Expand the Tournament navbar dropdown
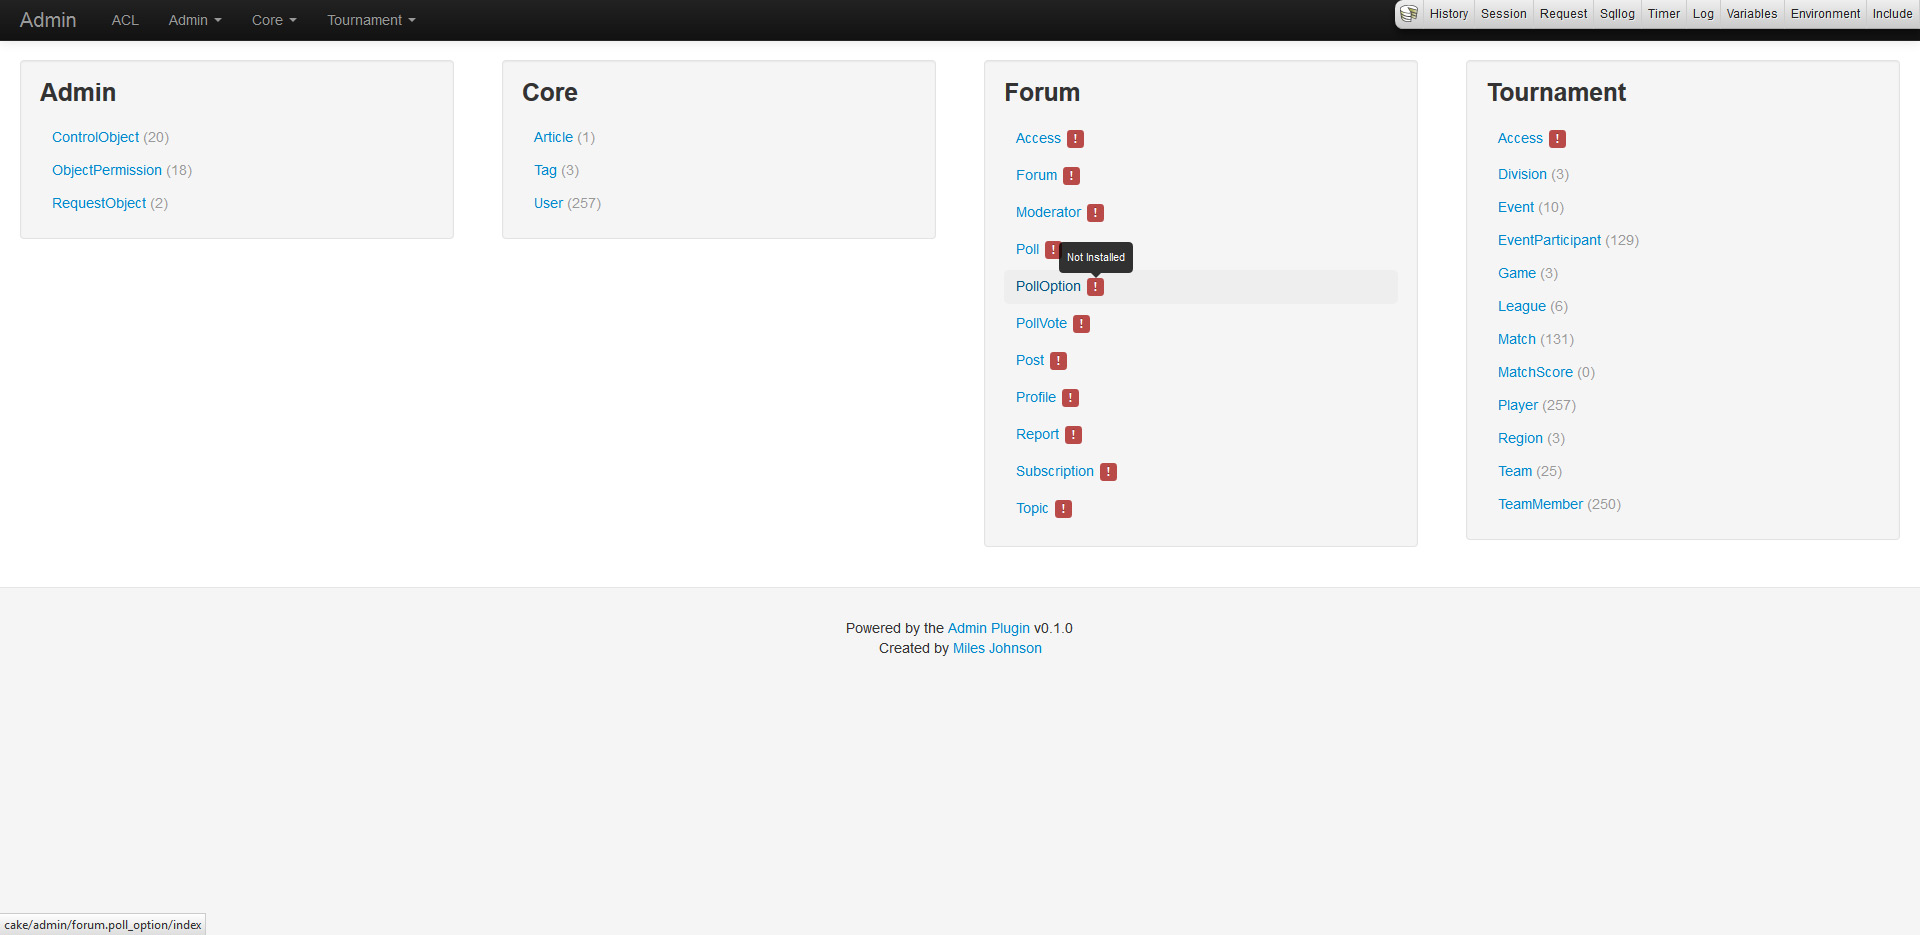Viewport: 1920px width, 935px height. (x=370, y=20)
